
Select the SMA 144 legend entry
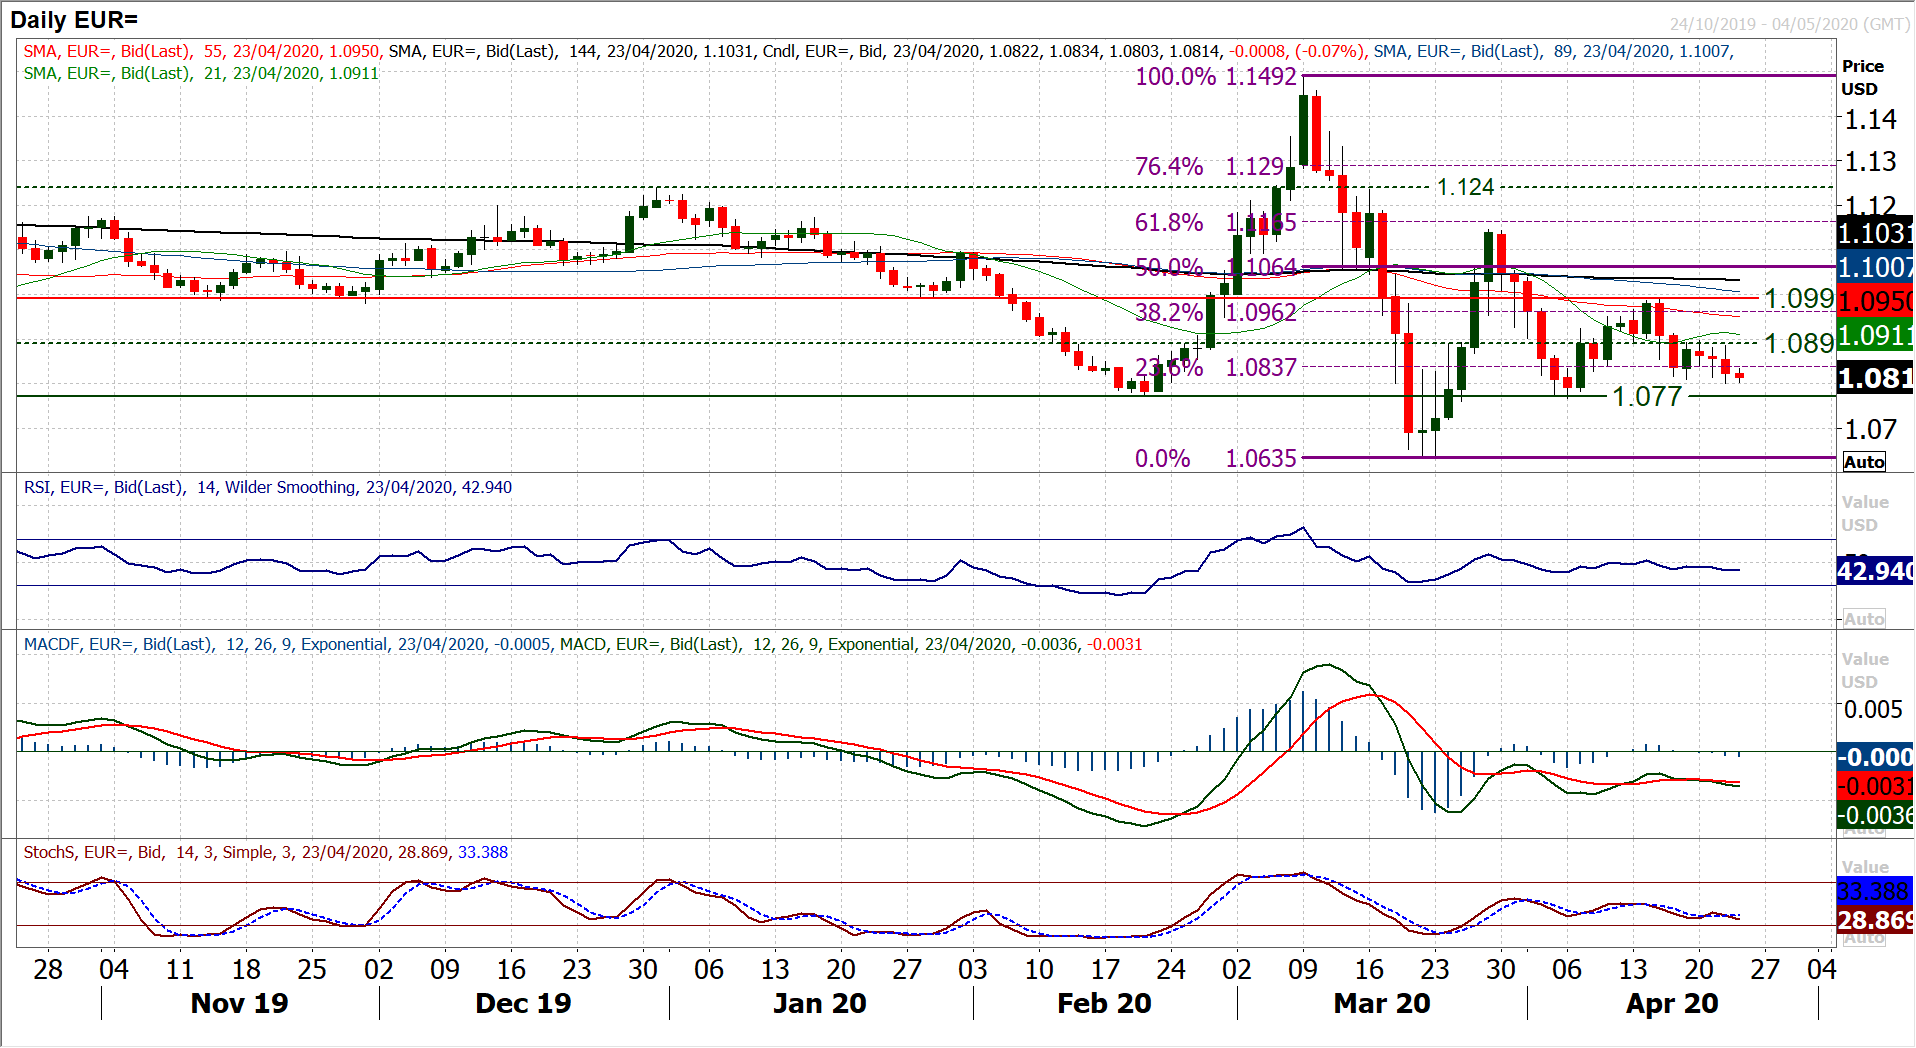coord(572,51)
